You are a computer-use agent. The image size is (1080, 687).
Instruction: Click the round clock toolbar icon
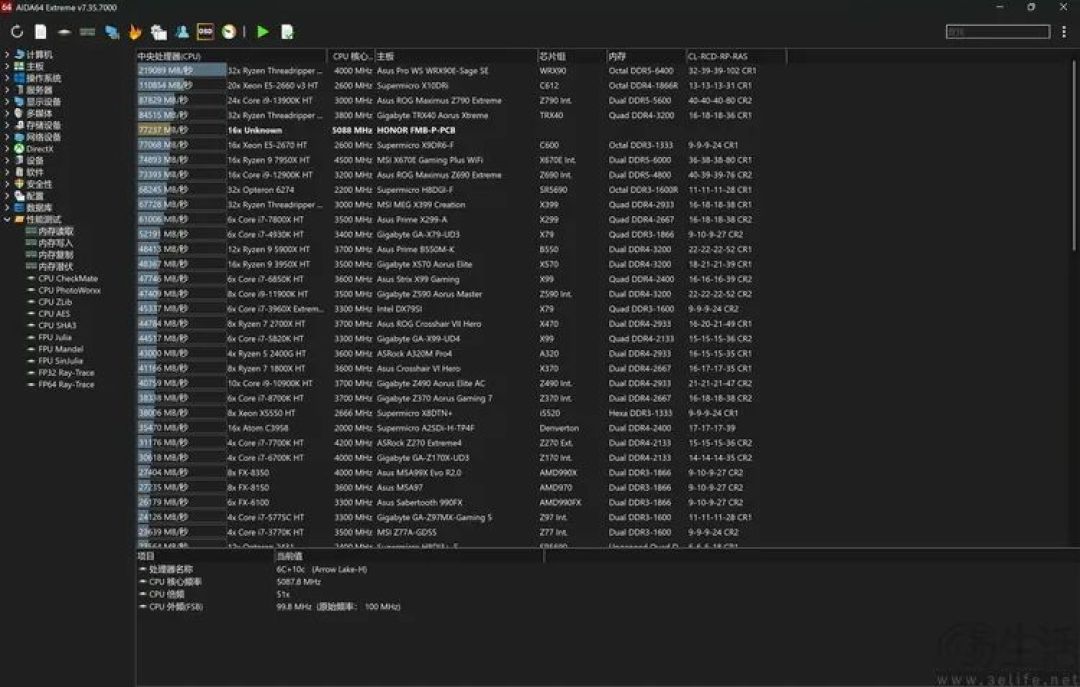[x=229, y=32]
